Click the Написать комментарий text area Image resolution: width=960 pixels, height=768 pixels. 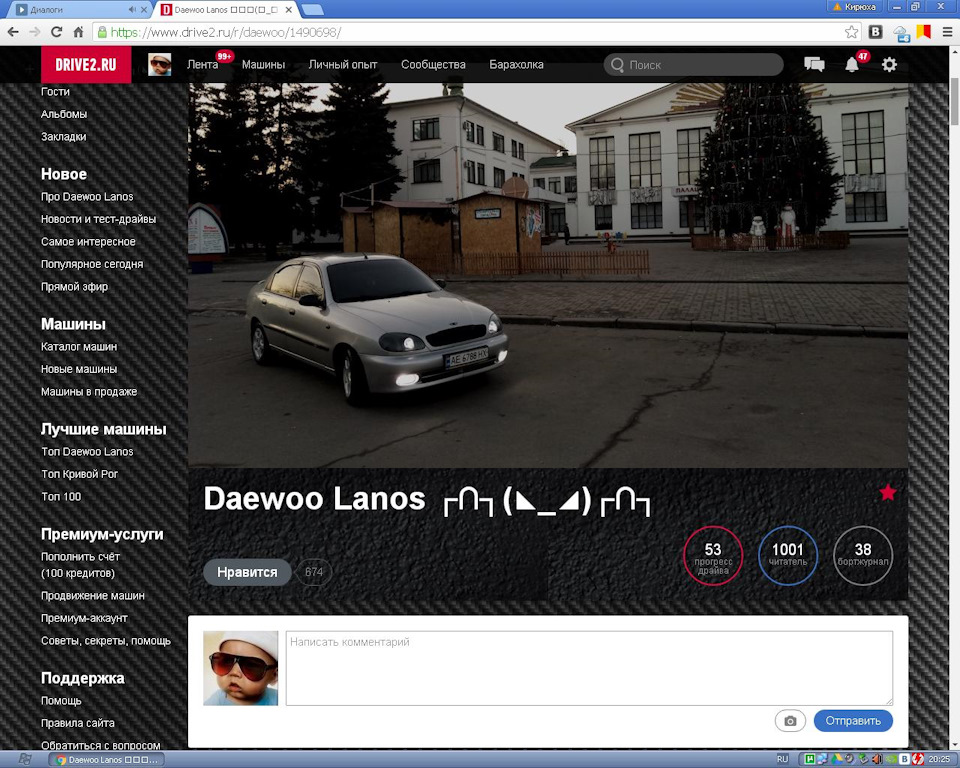(589, 668)
